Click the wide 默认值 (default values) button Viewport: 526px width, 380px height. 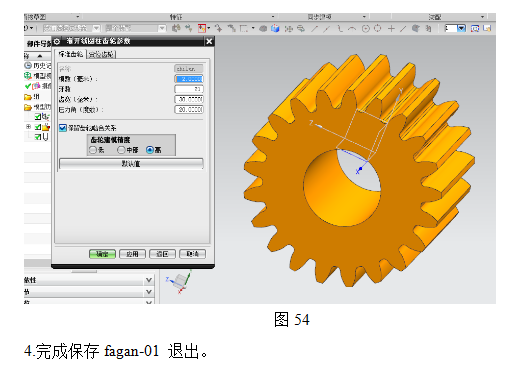pos(131,164)
